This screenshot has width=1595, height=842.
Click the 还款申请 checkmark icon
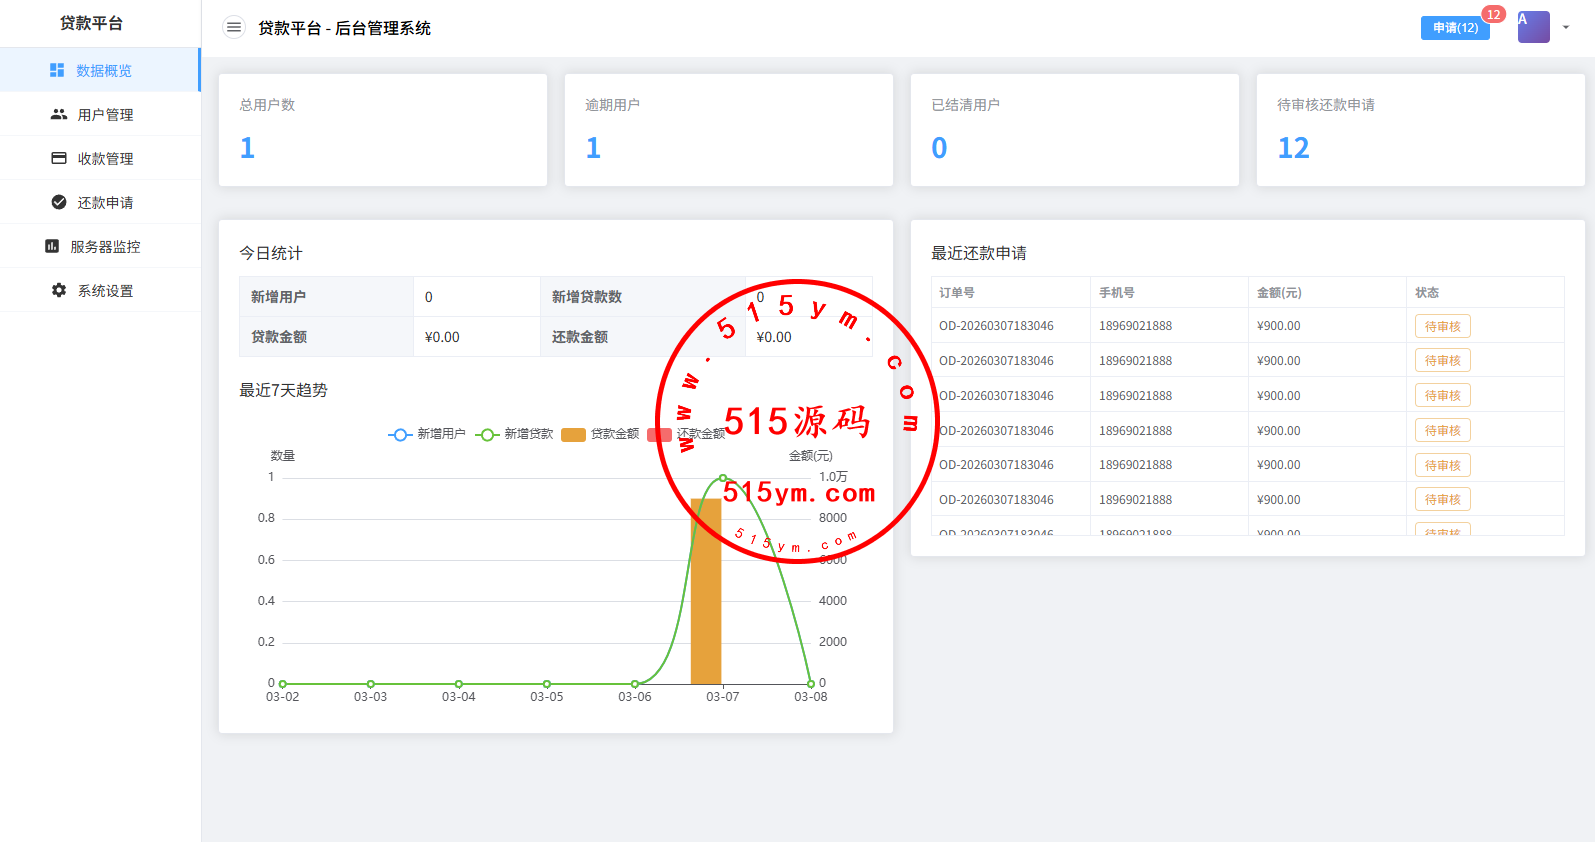pyautogui.click(x=59, y=202)
